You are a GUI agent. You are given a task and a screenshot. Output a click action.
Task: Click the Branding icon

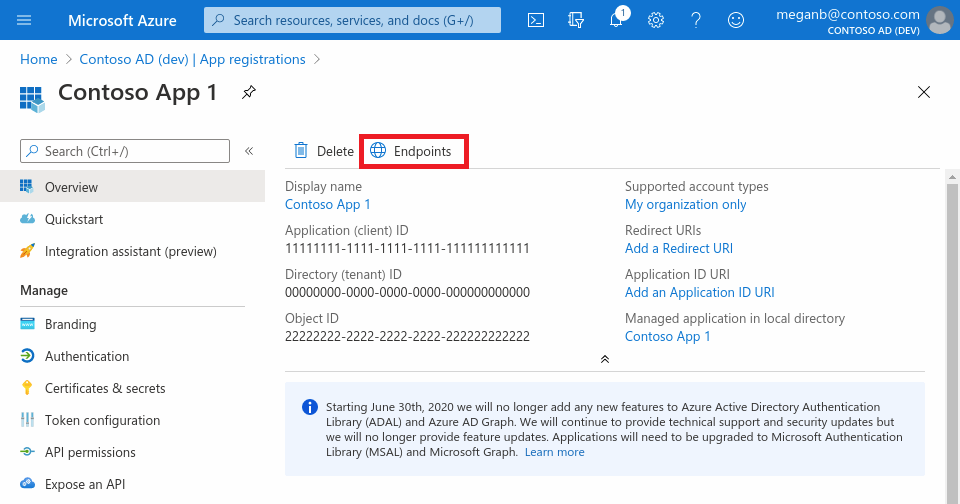(28, 323)
